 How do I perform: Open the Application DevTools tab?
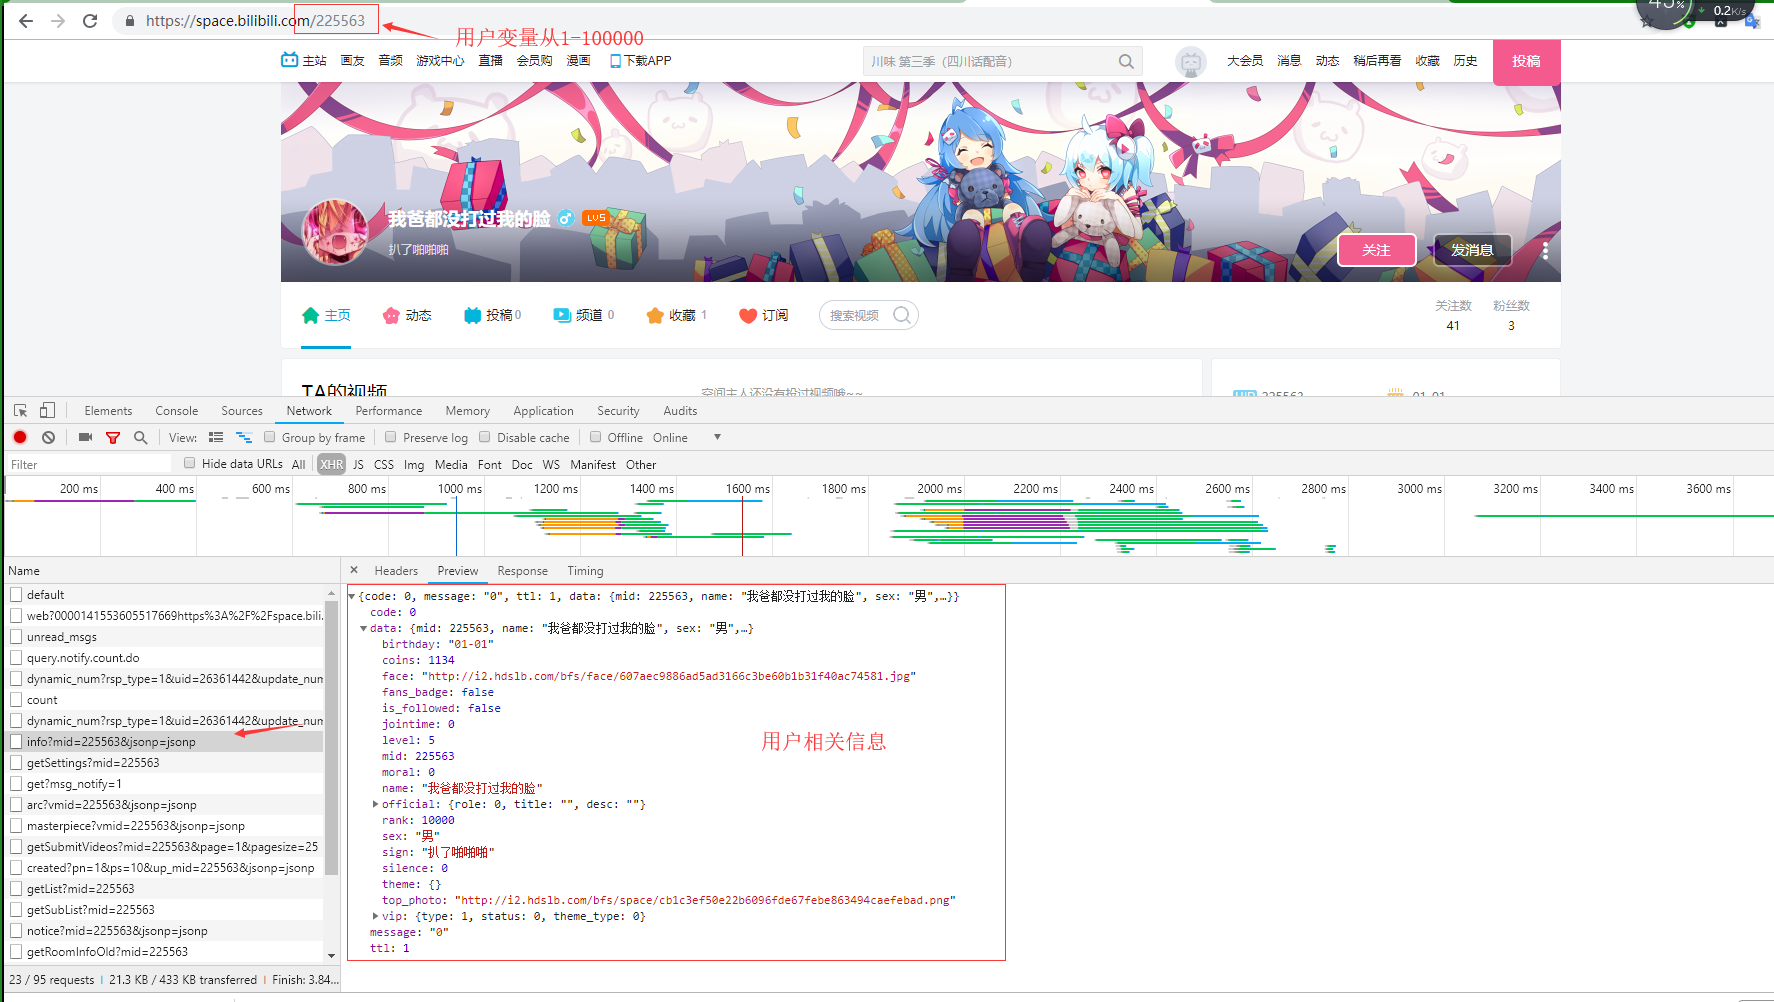(544, 411)
